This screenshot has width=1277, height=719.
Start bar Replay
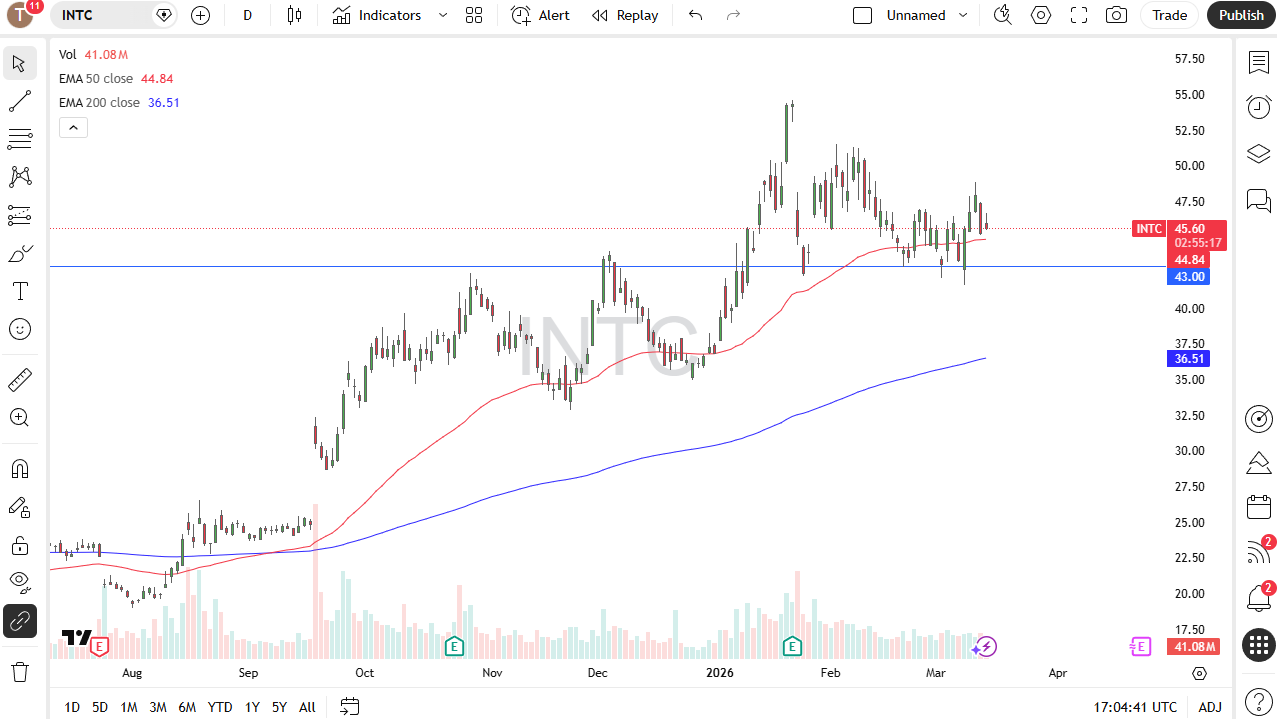point(625,15)
